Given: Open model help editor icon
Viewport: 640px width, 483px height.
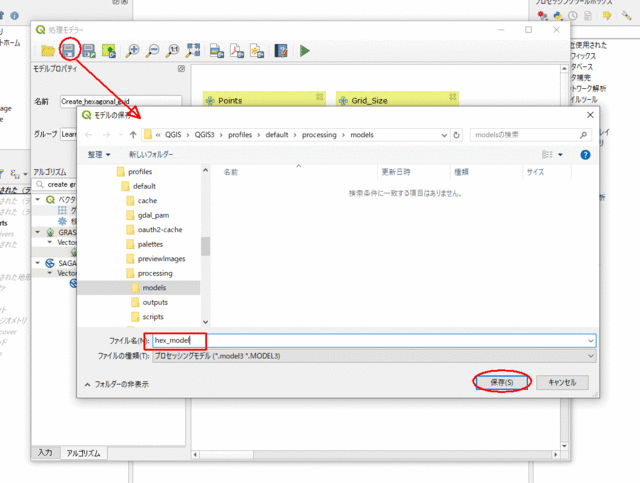Looking at the screenshot, I should tap(281, 51).
